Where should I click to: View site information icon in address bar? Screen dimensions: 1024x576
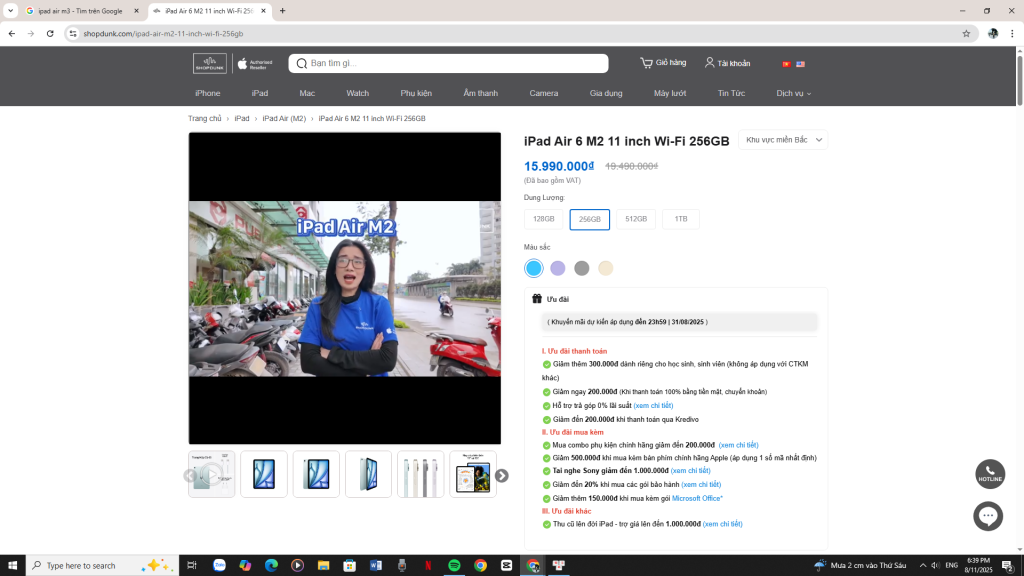click(73, 33)
